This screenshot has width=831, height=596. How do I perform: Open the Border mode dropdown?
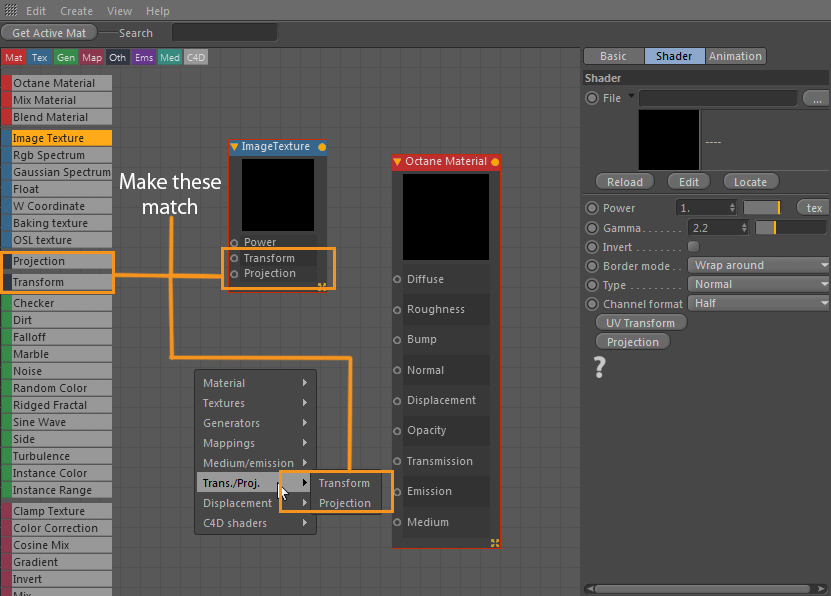758,265
